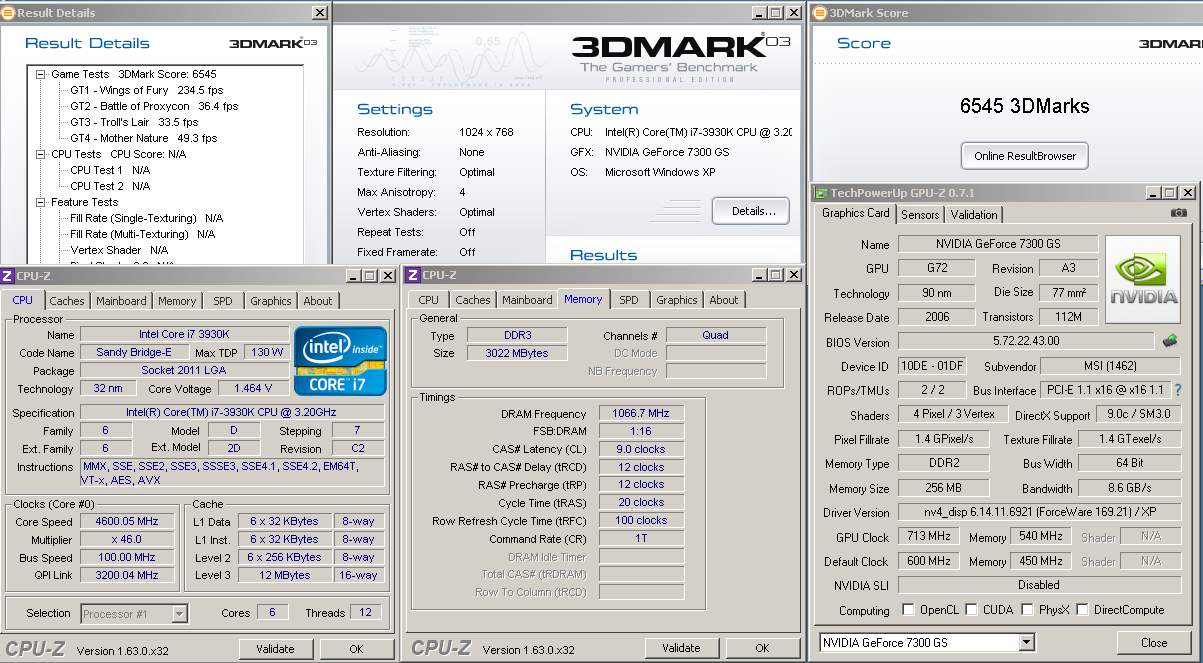Click the title icon of the CPU-Z window showing the CPU tab
1203x663 pixels.
coord(8,275)
